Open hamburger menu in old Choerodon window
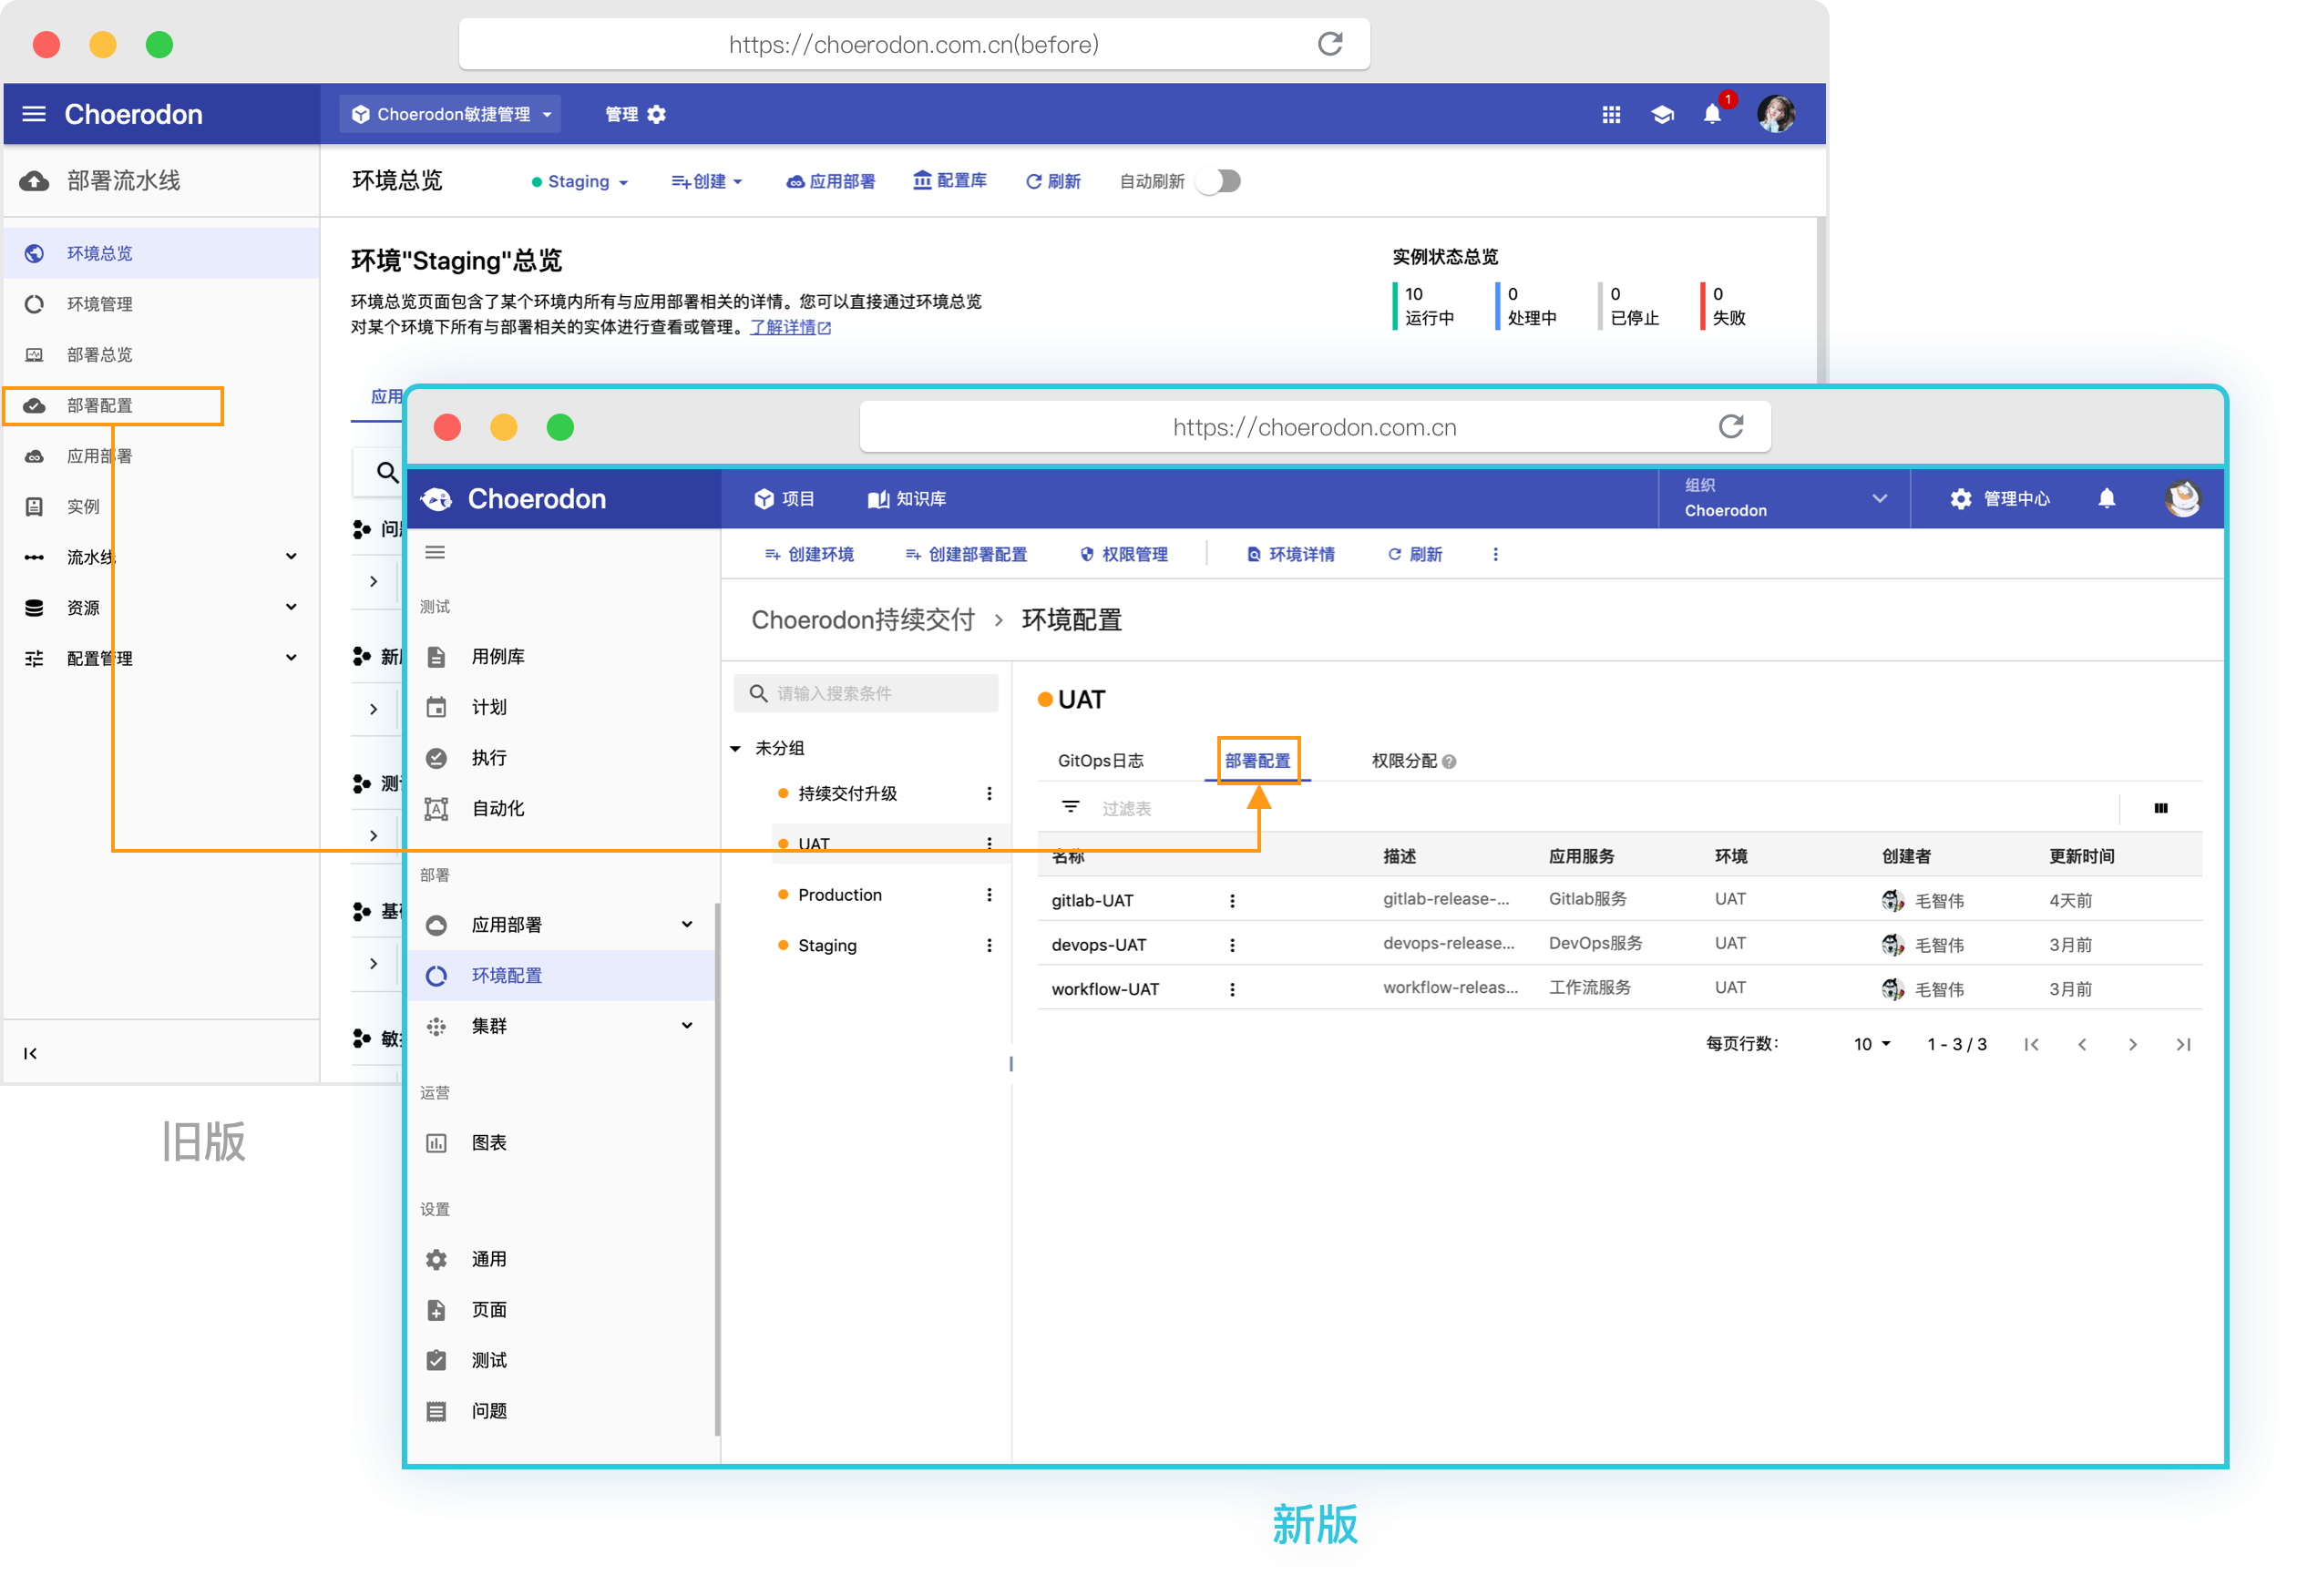2318x1596 pixels. coord(34,114)
